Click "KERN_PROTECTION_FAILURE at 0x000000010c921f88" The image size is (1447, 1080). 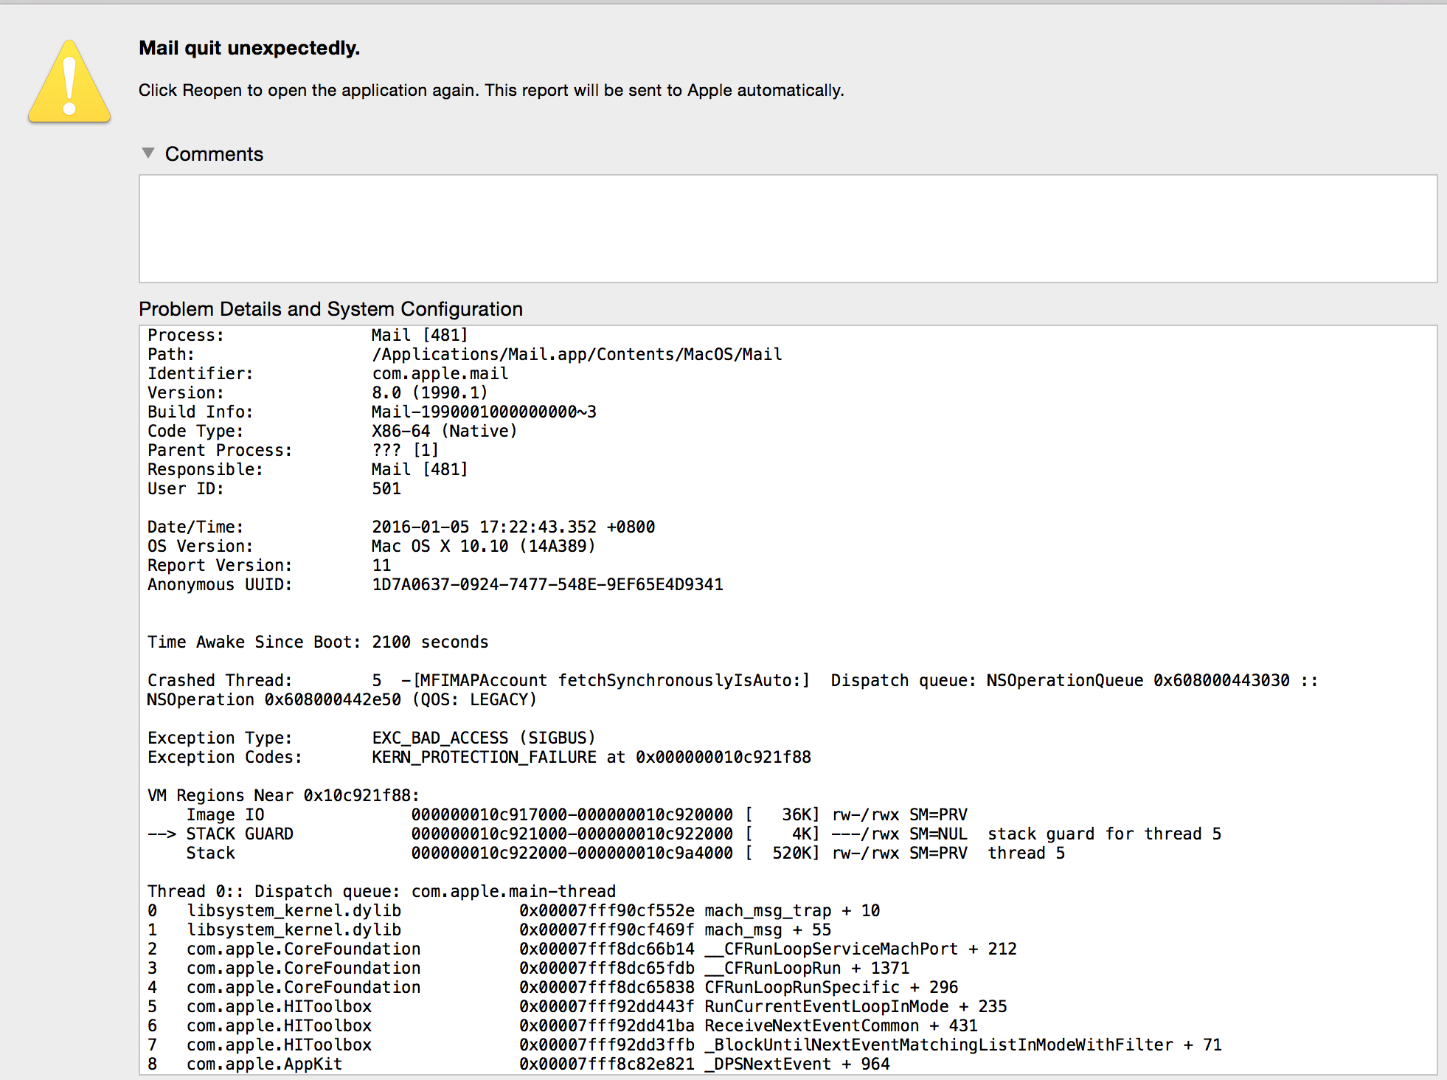[591, 757]
